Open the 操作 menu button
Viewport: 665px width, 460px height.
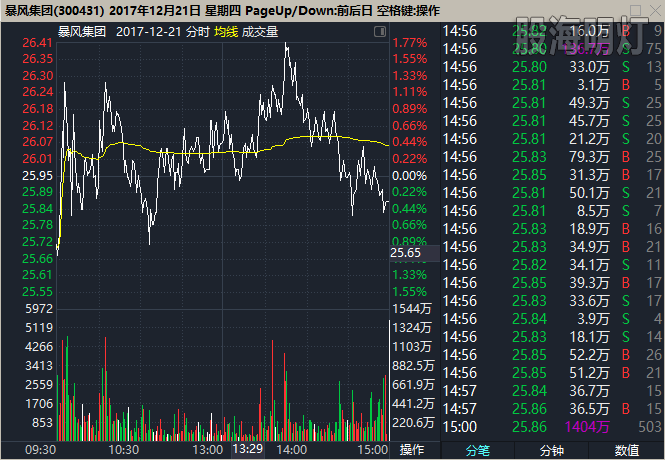coord(412,450)
